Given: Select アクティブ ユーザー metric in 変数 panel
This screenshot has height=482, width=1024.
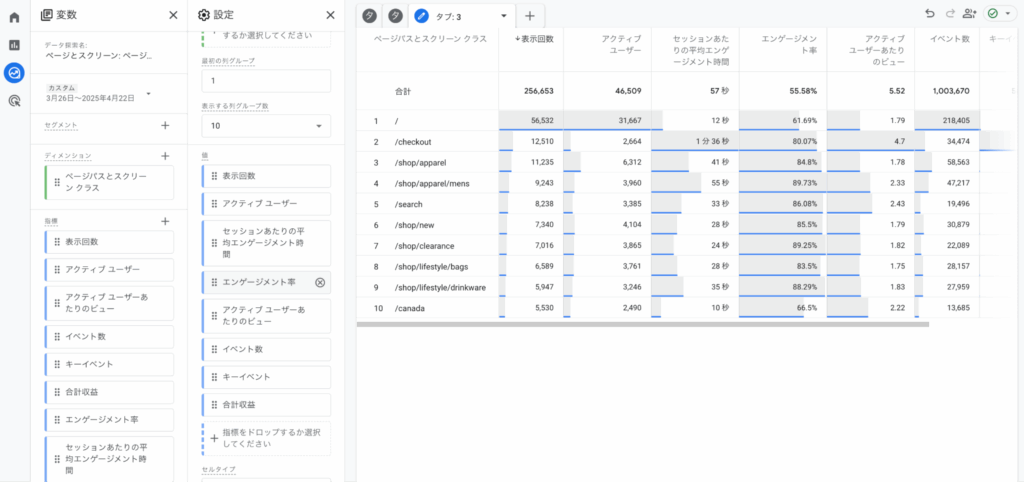Looking at the screenshot, I should tap(109, 270).
